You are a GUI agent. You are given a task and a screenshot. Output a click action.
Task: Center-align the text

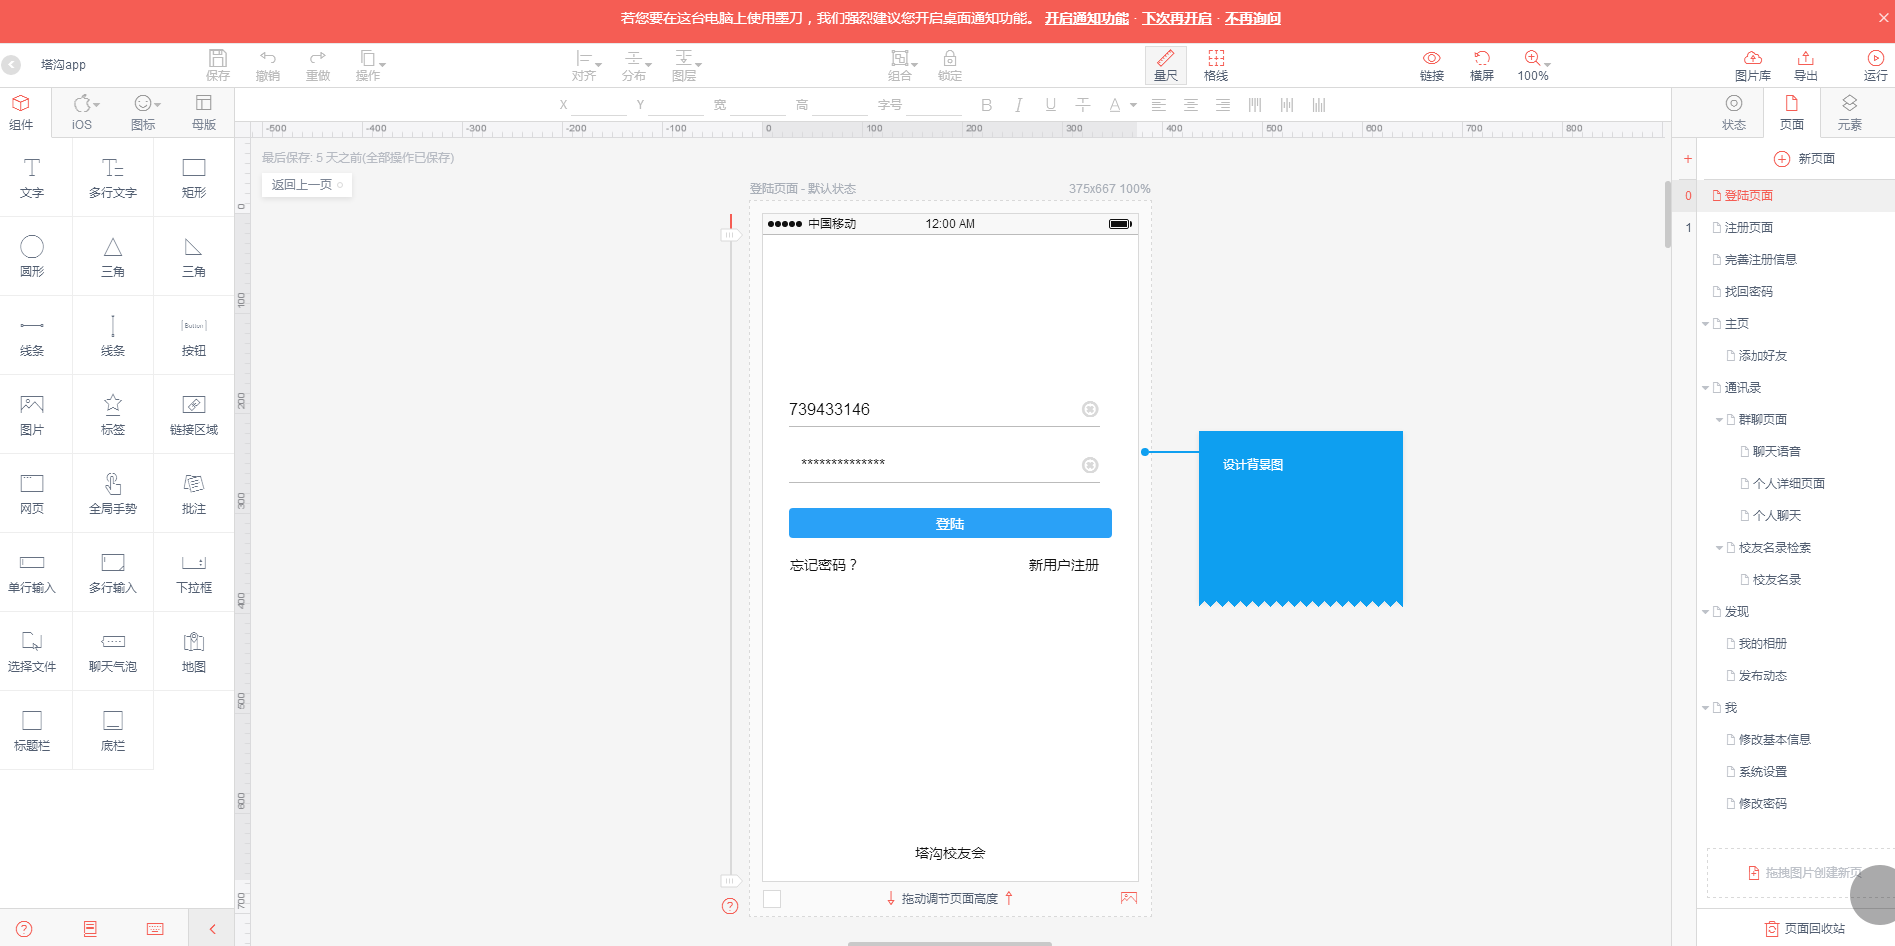pyautogui.click(x=1190, y=105)
